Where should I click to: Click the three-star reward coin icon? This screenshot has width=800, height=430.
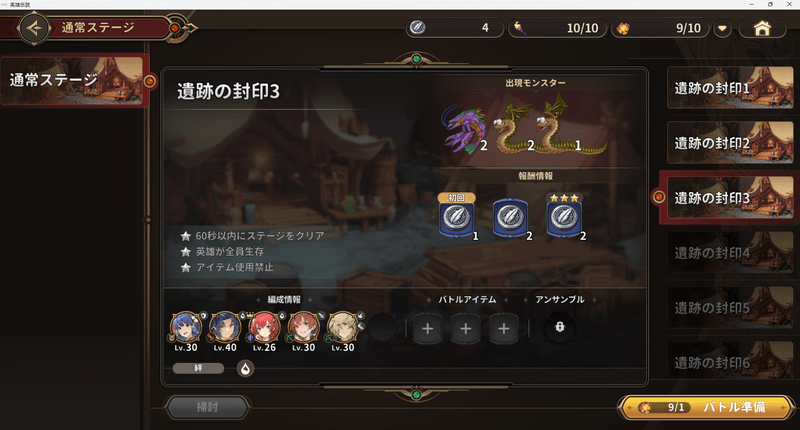(x=564, y=218)
